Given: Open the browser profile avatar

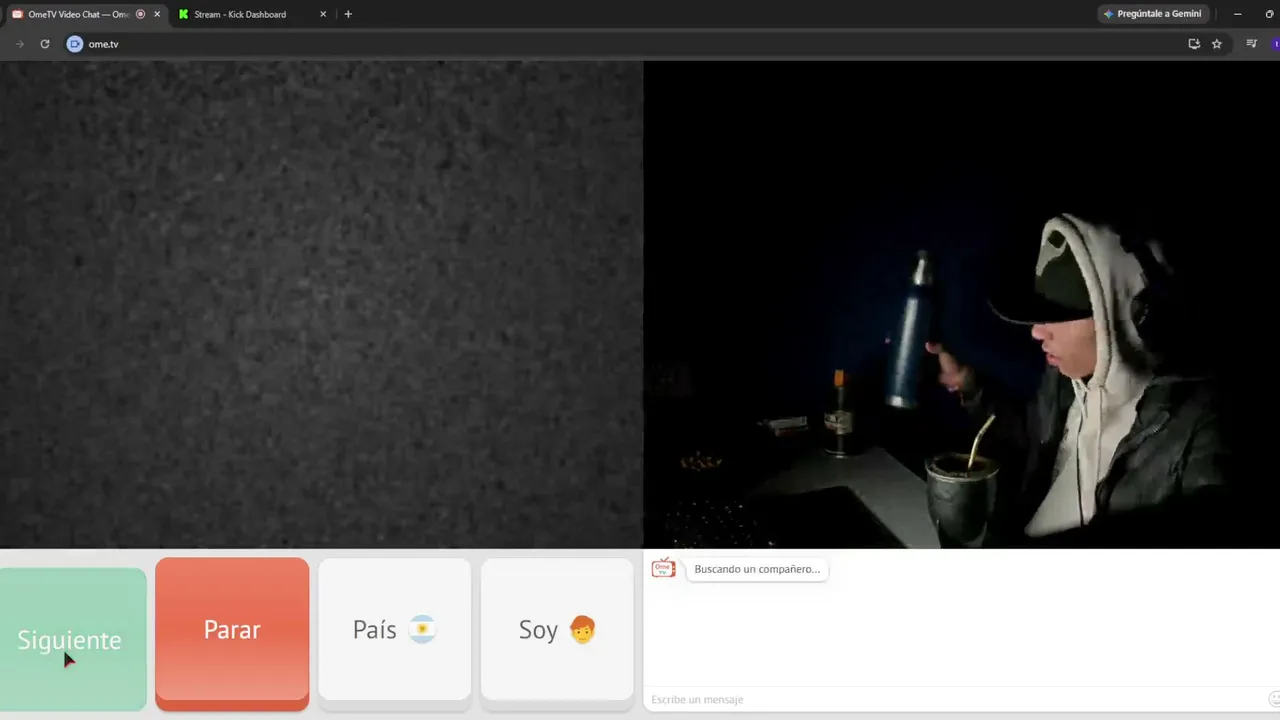Looking at the screenshot, I should pyautogui.click(x=1276, y=44).
